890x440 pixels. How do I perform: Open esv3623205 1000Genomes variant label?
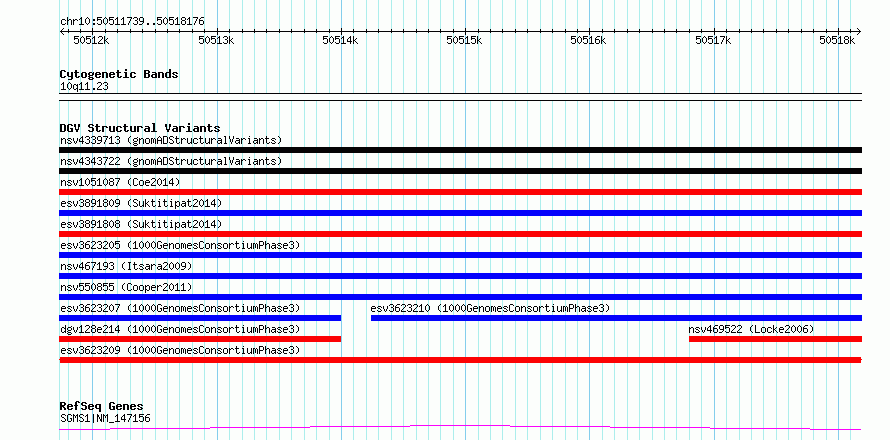point(180,245)
